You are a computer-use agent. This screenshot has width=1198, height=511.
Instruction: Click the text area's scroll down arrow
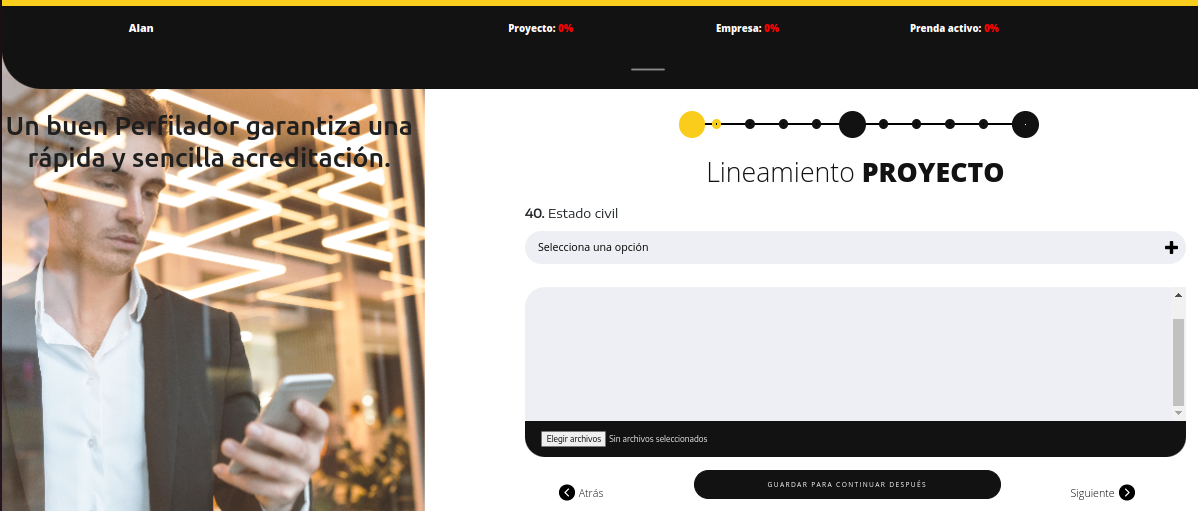pyautogui.click(x=1178, y=412)
